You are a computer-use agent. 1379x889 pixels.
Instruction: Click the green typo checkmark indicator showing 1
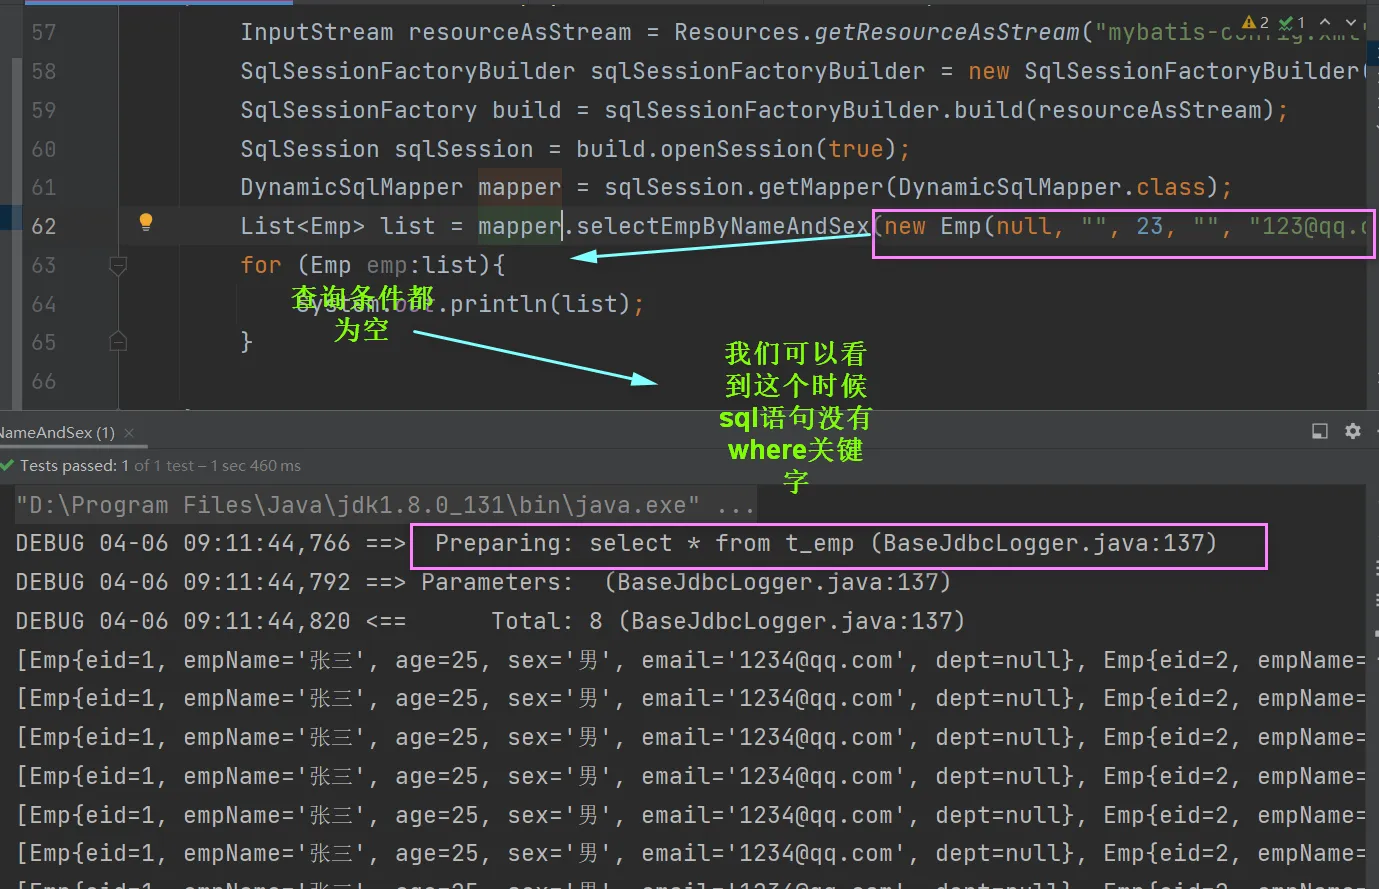click(x=1292, y=22)
